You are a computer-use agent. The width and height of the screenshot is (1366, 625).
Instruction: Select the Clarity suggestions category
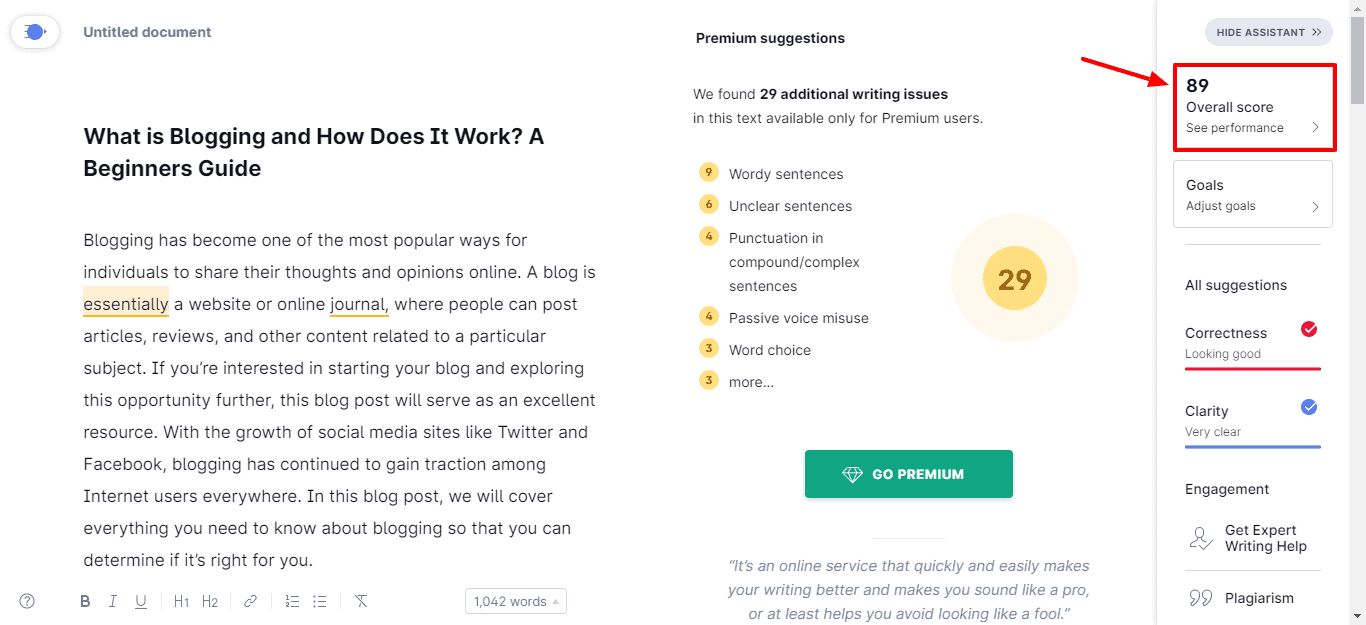coord(1252,420)
